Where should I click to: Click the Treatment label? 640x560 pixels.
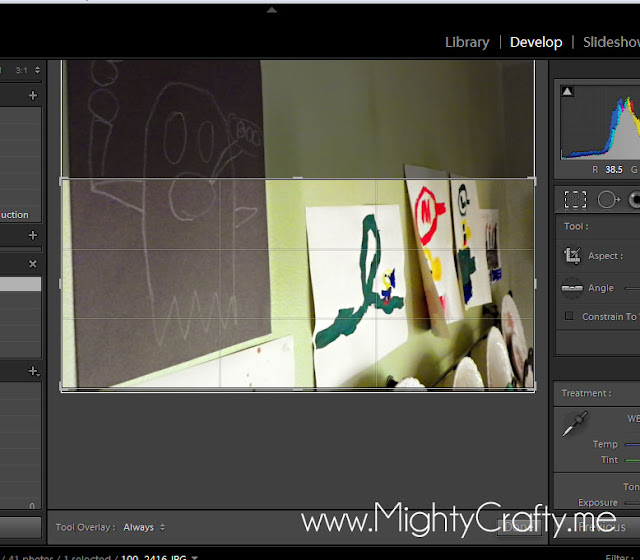586,393
